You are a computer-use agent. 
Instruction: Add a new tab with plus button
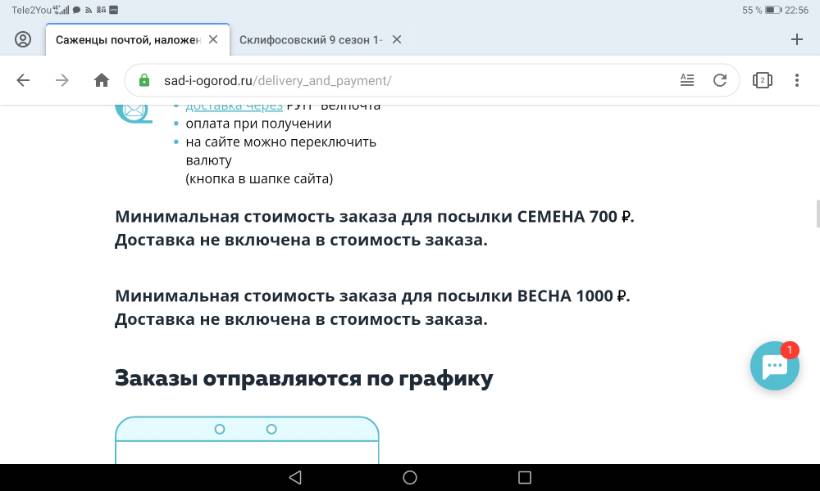click(797, 39)
